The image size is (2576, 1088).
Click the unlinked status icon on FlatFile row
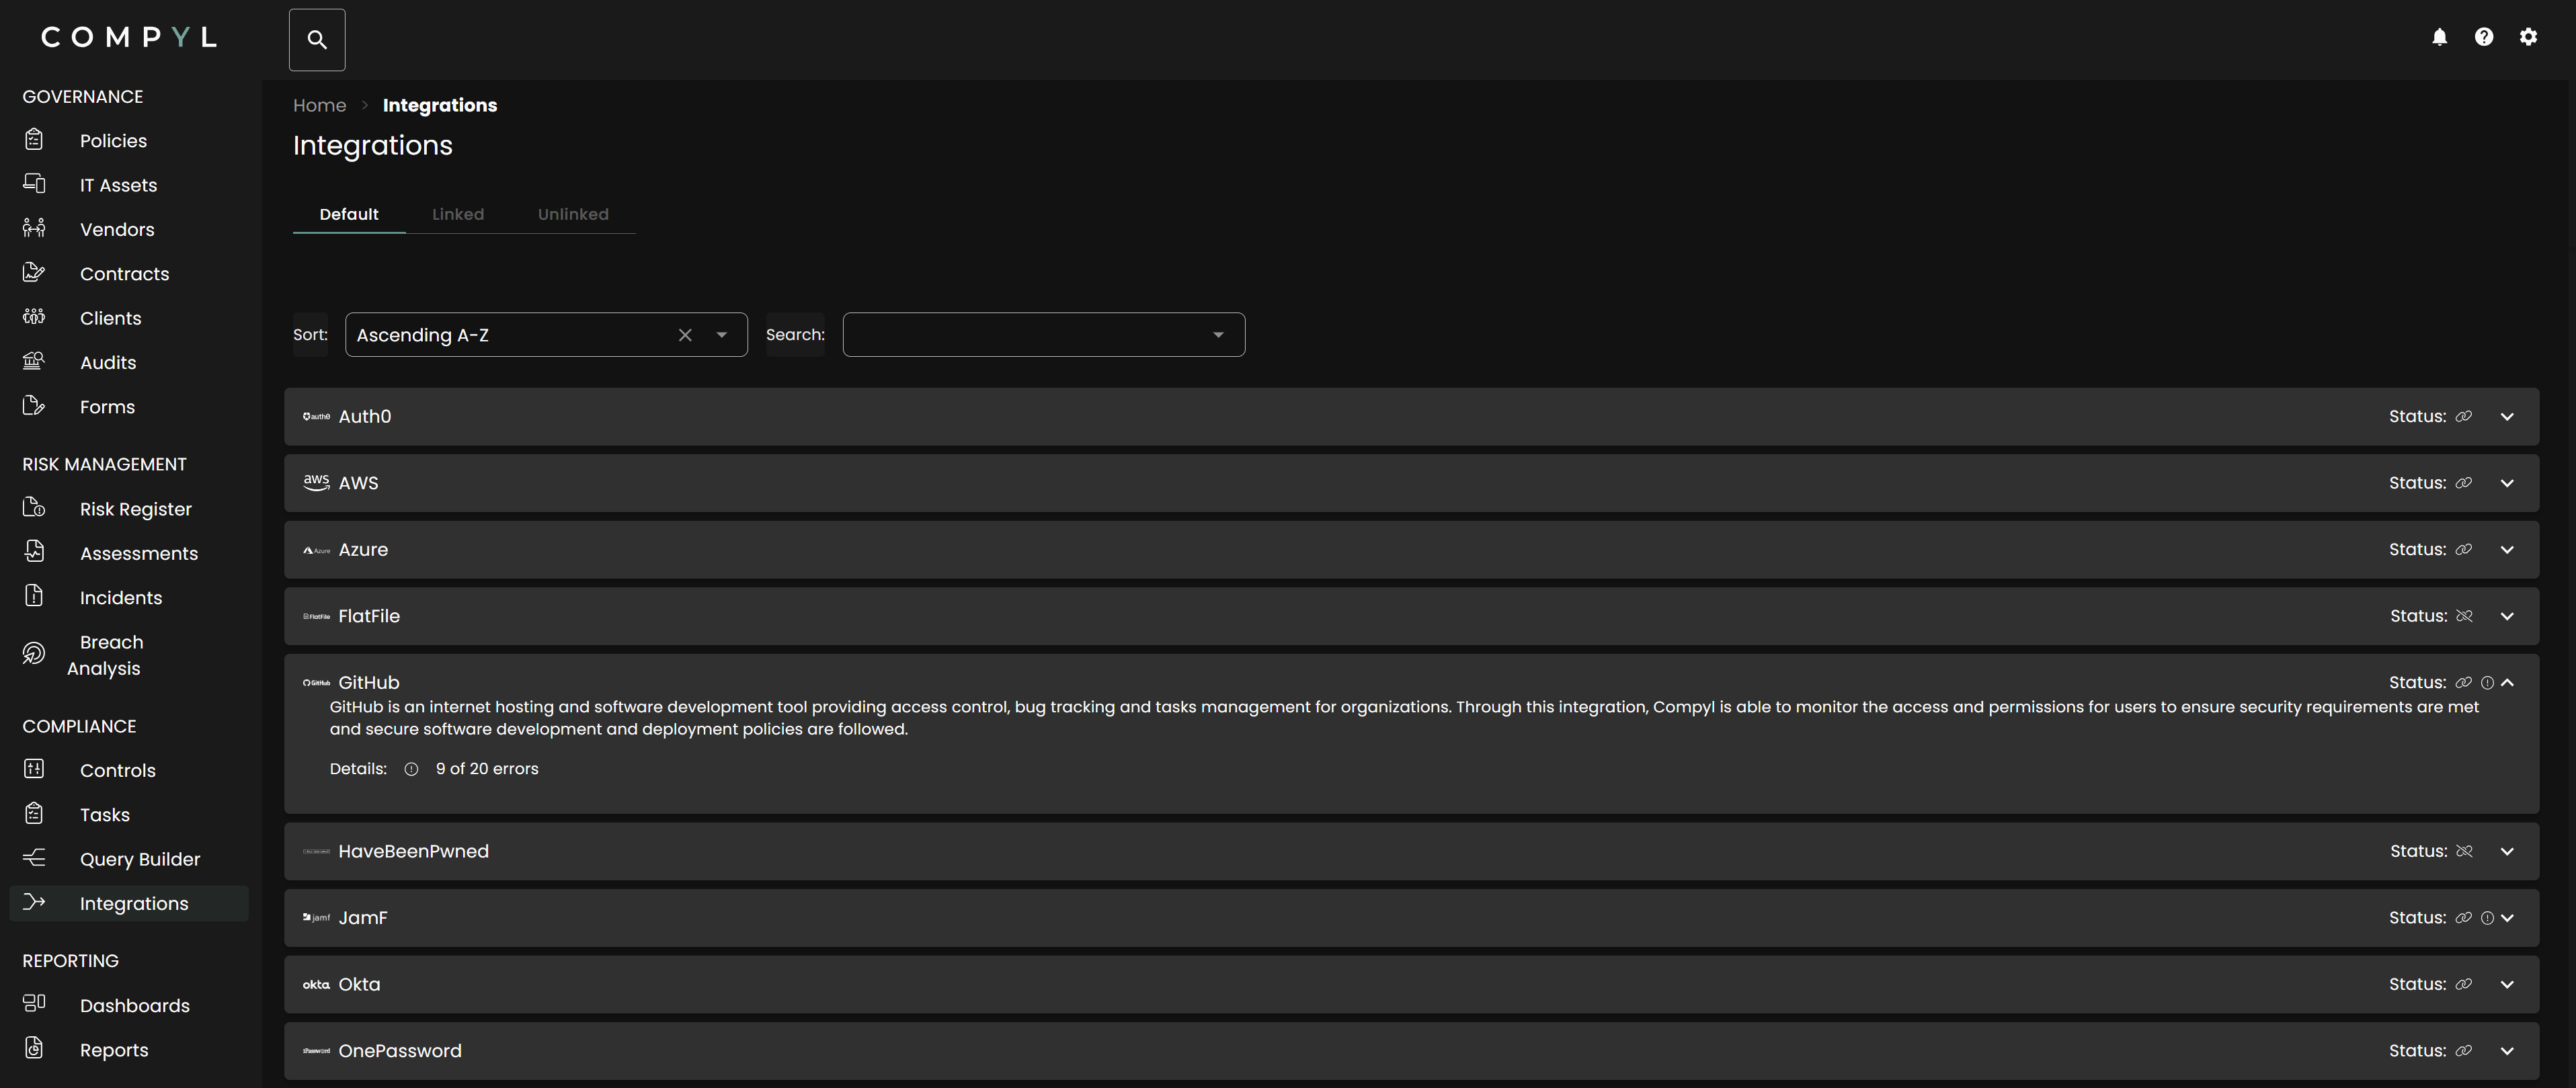pos(2464,616)
